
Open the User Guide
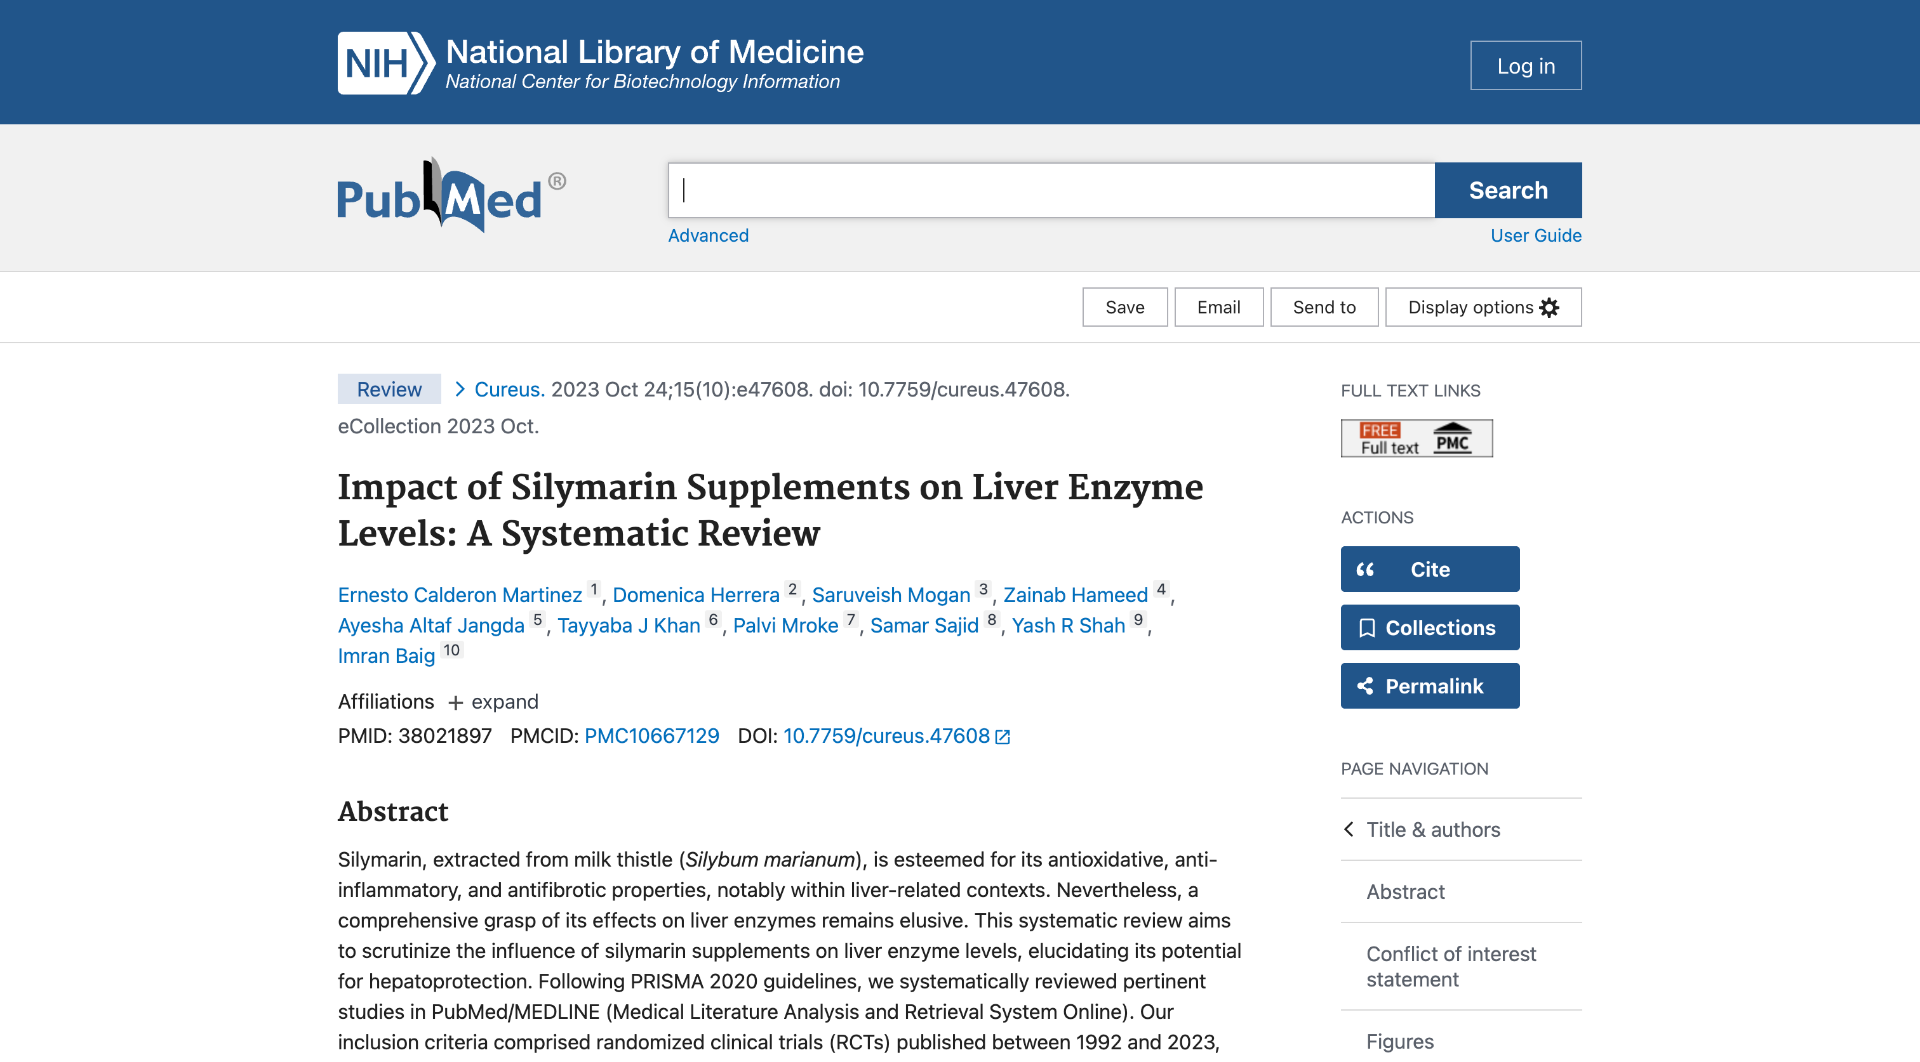point(1536,235)
